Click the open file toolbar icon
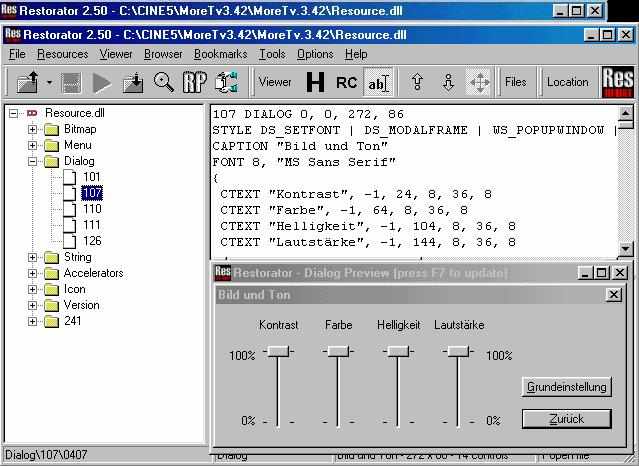The height and width of the screenshot is (466, 639). 28,82
